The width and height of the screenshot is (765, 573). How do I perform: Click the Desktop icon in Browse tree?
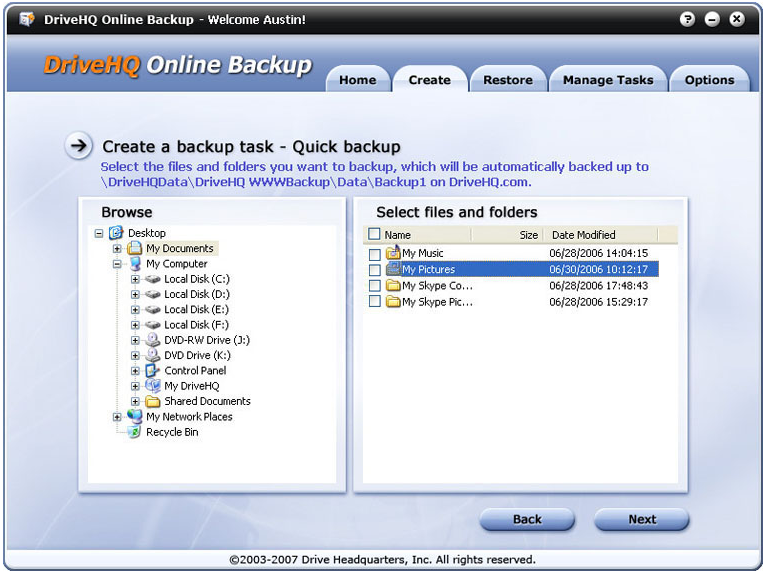click(x=116, y=233)
